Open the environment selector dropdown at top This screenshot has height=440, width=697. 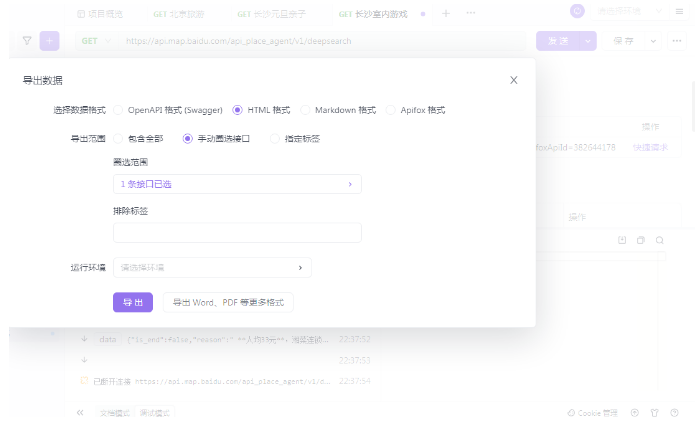[x=629, y=11]
